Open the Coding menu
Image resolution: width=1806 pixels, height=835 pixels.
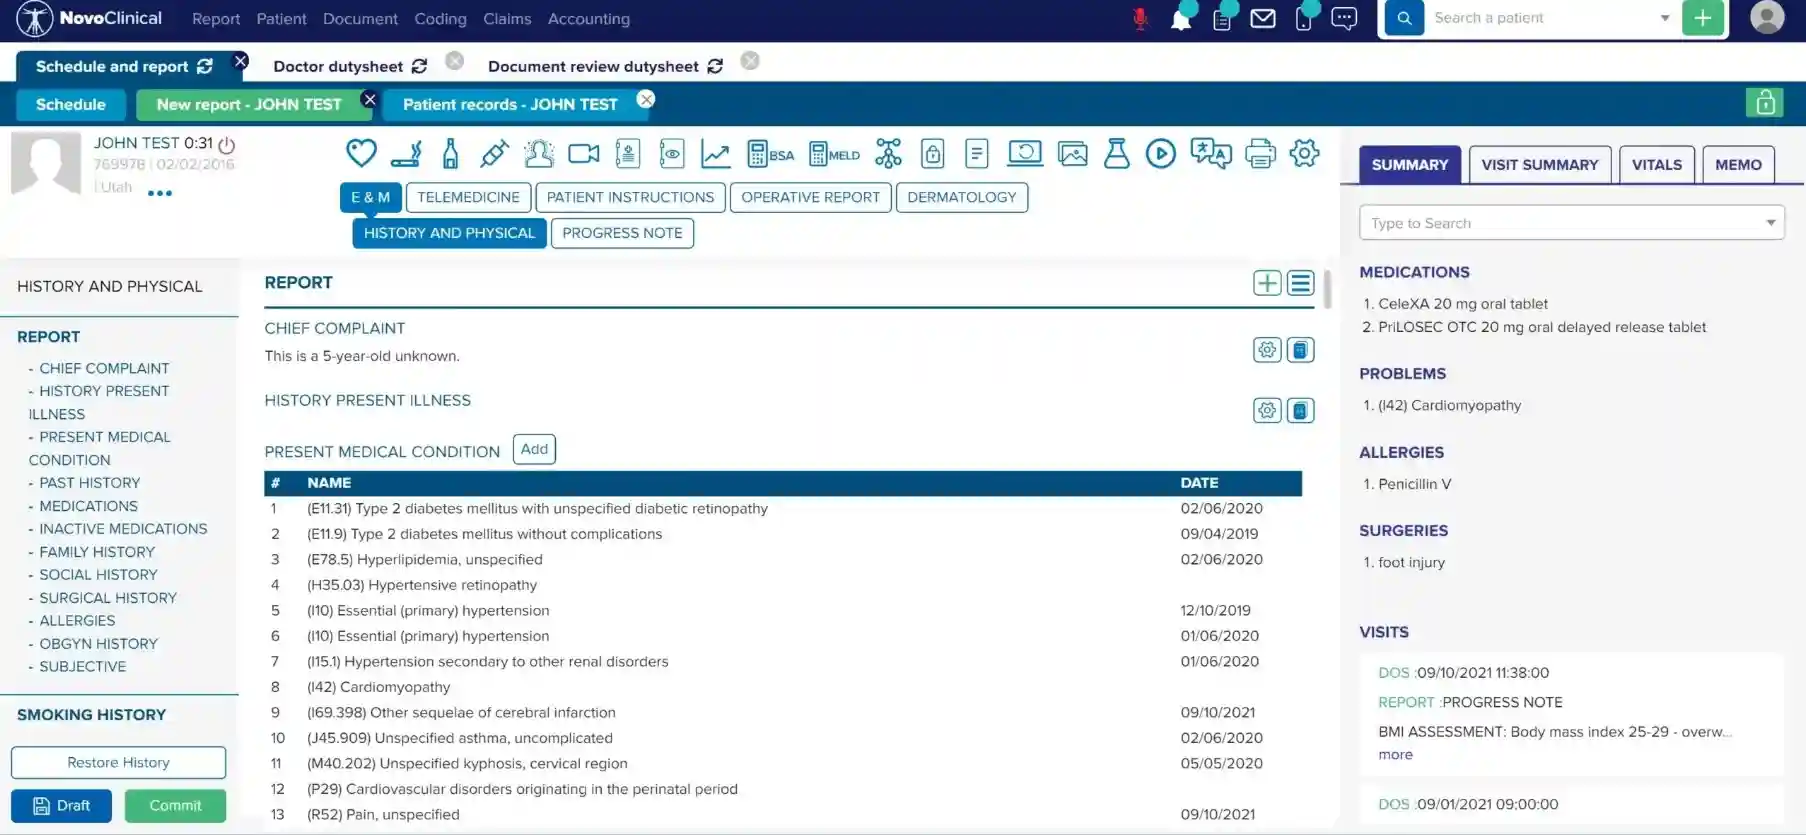tap(440, 19)
